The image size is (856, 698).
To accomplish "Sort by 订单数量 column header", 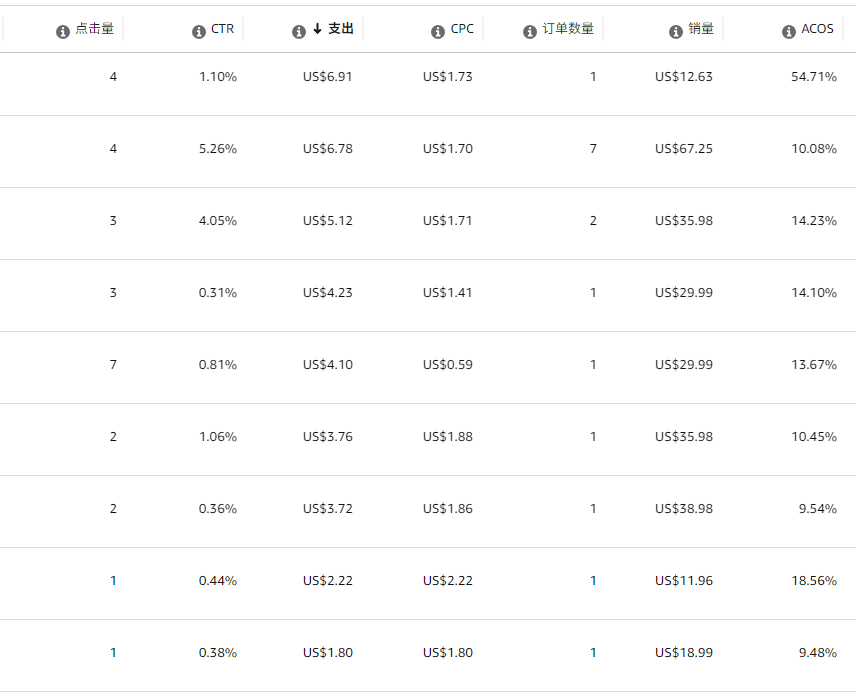I will coord(568,29).
